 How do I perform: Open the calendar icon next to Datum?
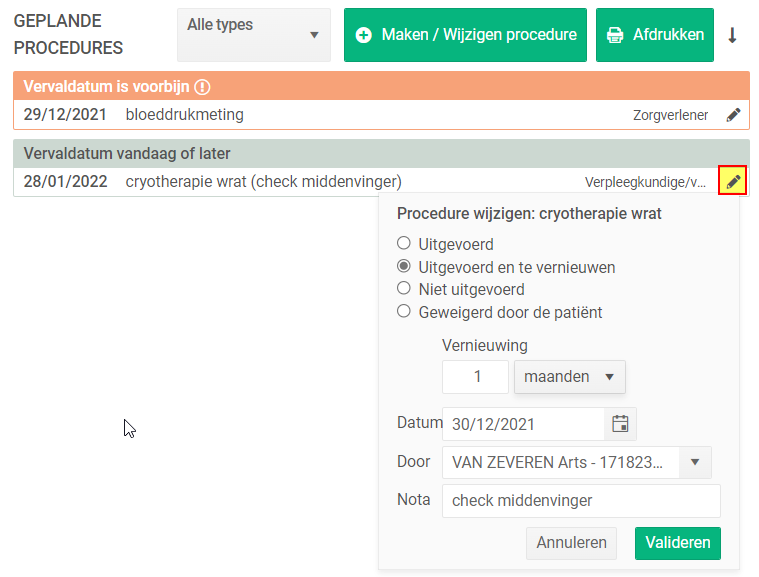[x=620, y=424]
